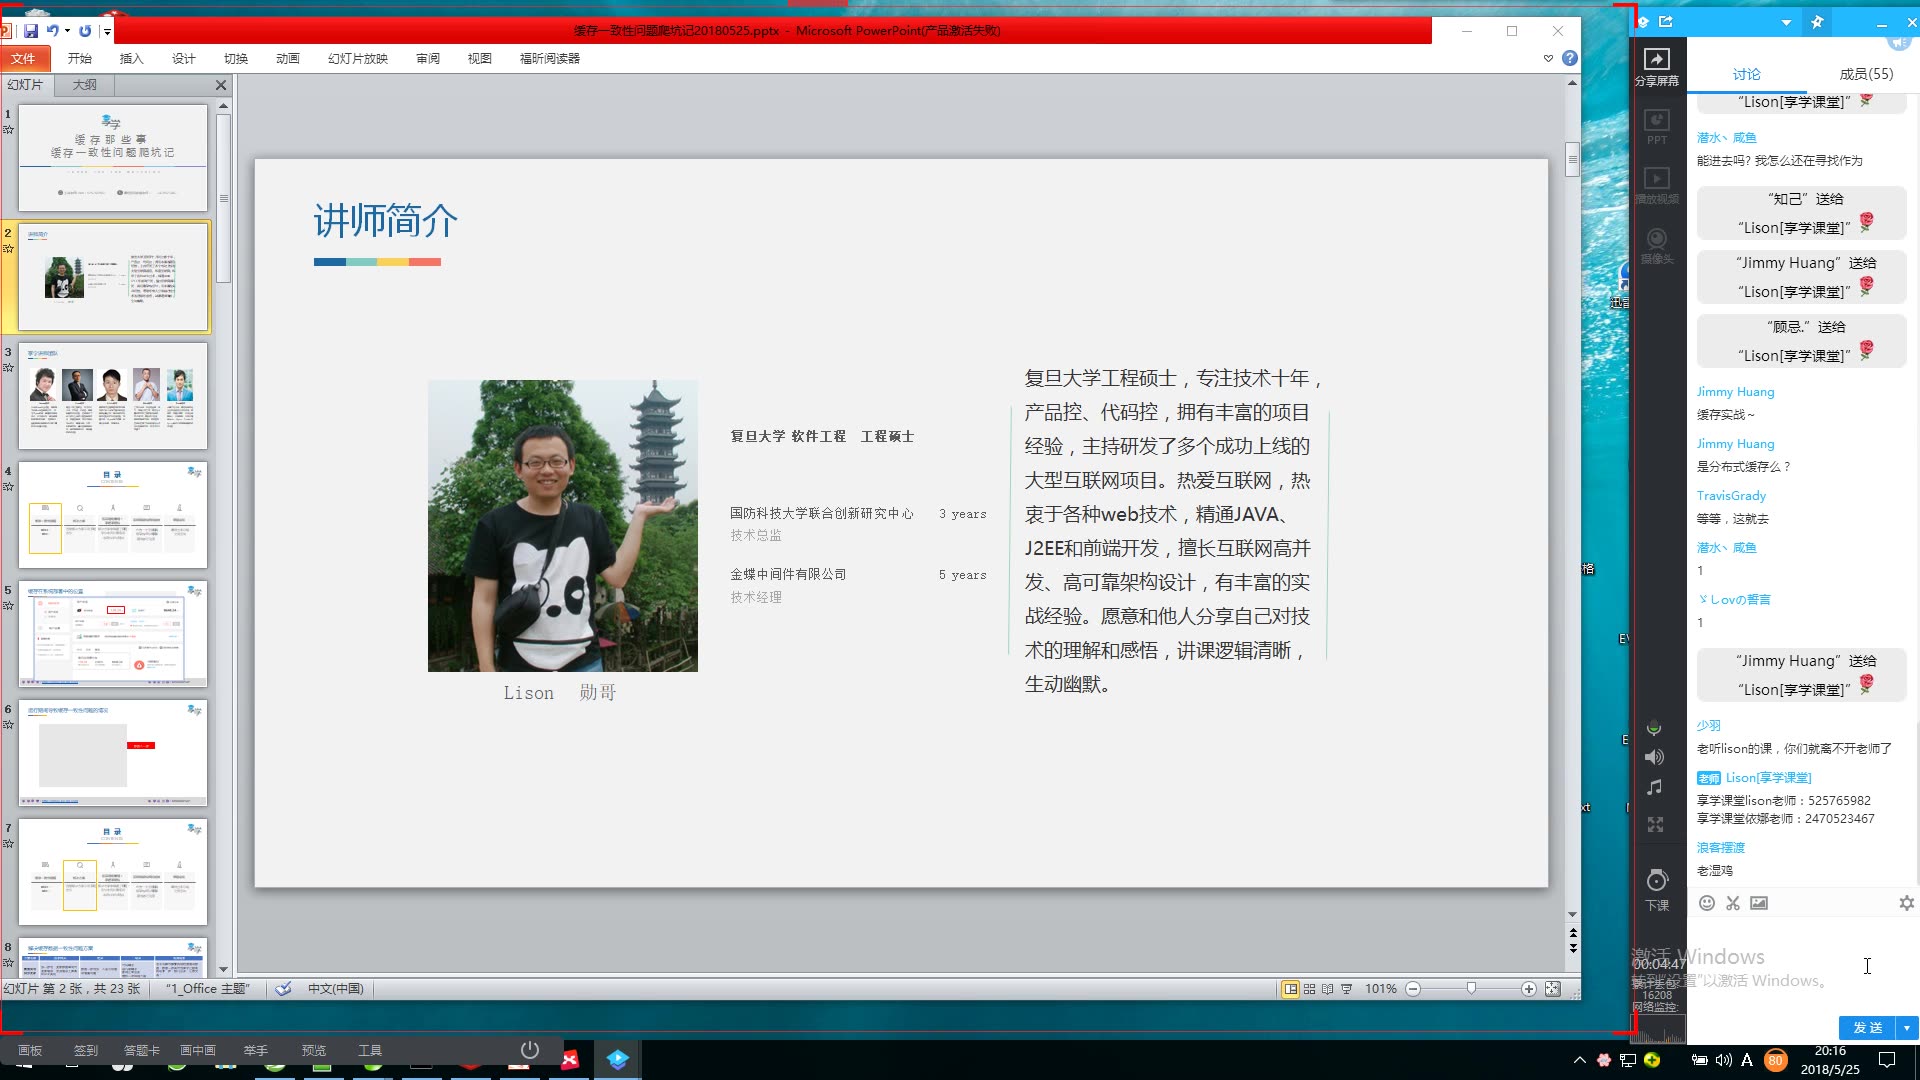Click the 摄像头 camera icon

(1657, 245)
